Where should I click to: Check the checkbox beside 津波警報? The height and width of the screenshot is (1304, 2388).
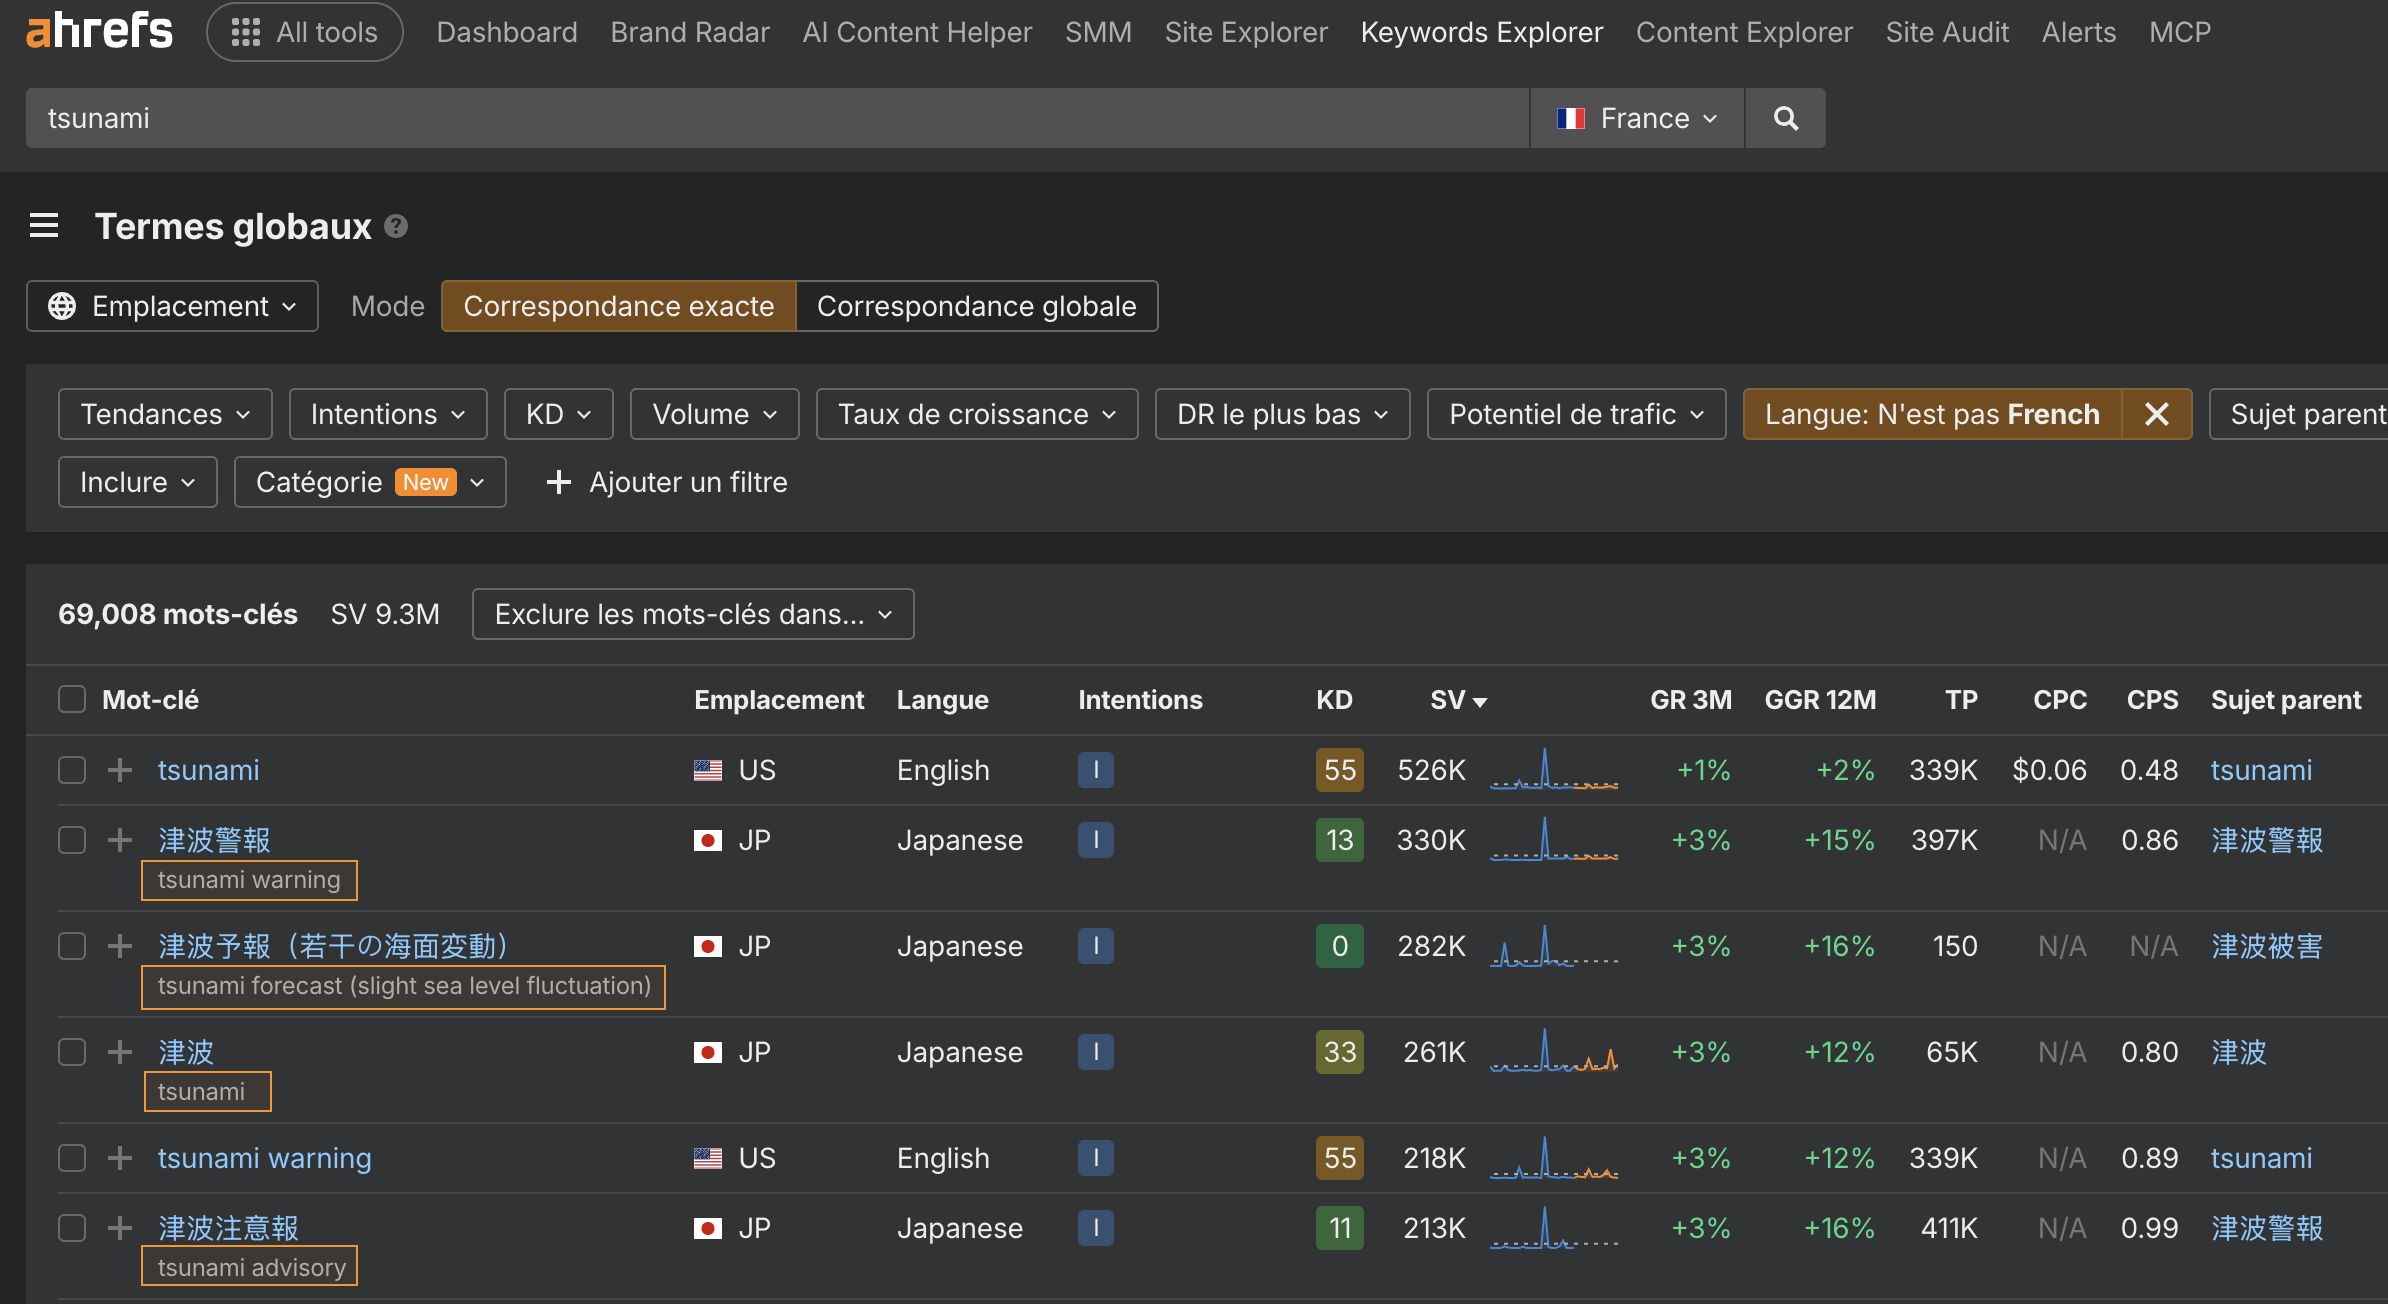(x=71, y=840)
